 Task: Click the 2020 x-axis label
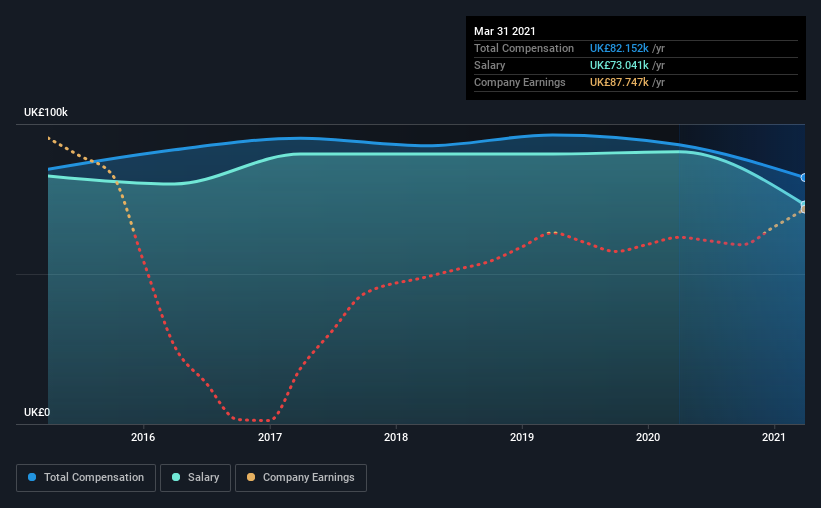click(x=648, y=437)
